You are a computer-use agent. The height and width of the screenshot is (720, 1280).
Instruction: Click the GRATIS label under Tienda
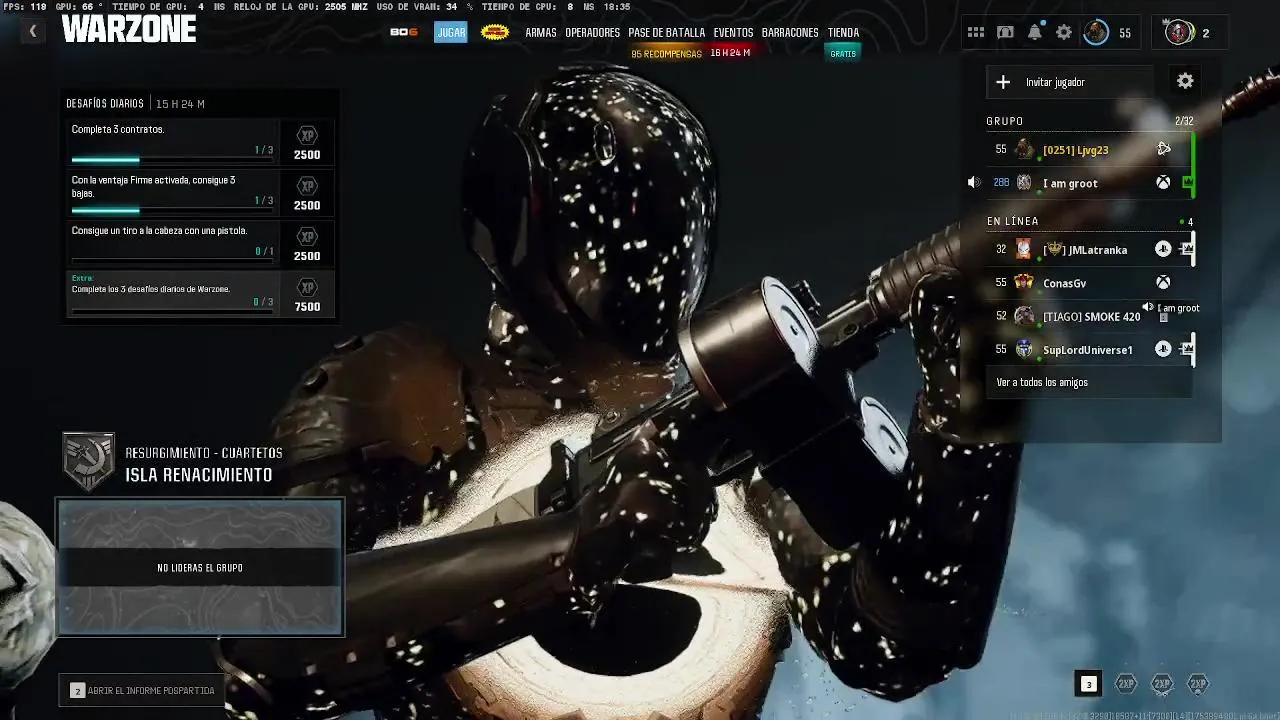point(843,53)
